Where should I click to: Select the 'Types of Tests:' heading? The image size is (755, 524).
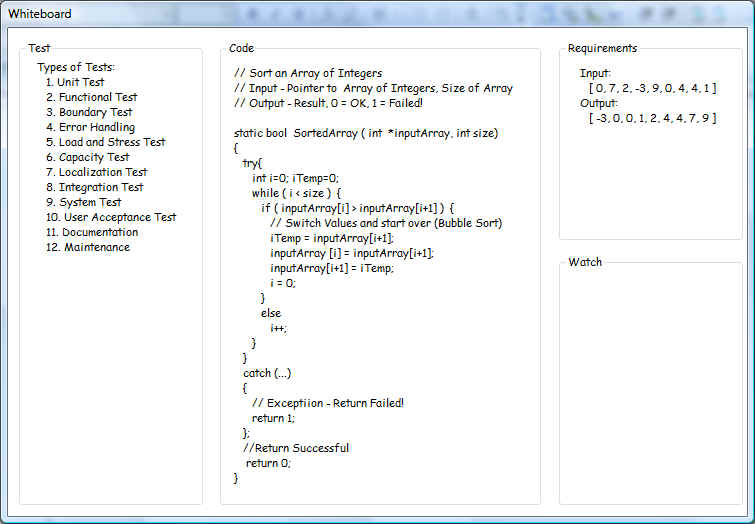click(76, 67)
